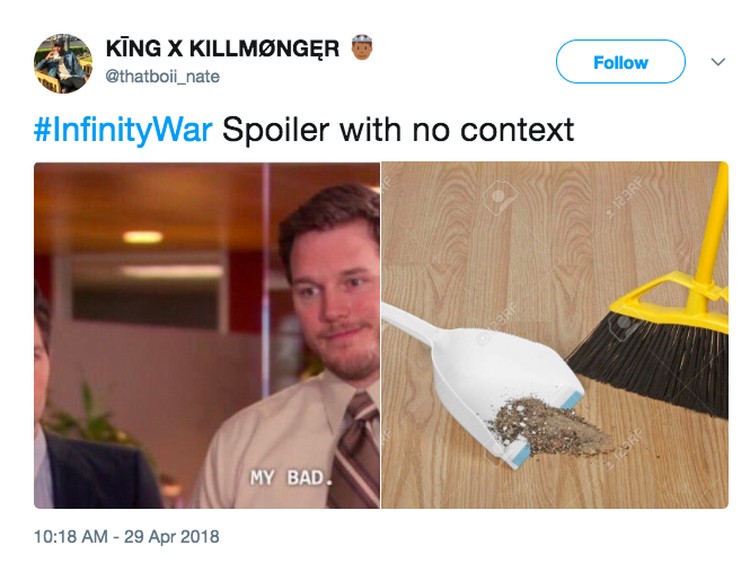
Task: Click the striped necktie in left photo
Action: [x=356, y=452]
